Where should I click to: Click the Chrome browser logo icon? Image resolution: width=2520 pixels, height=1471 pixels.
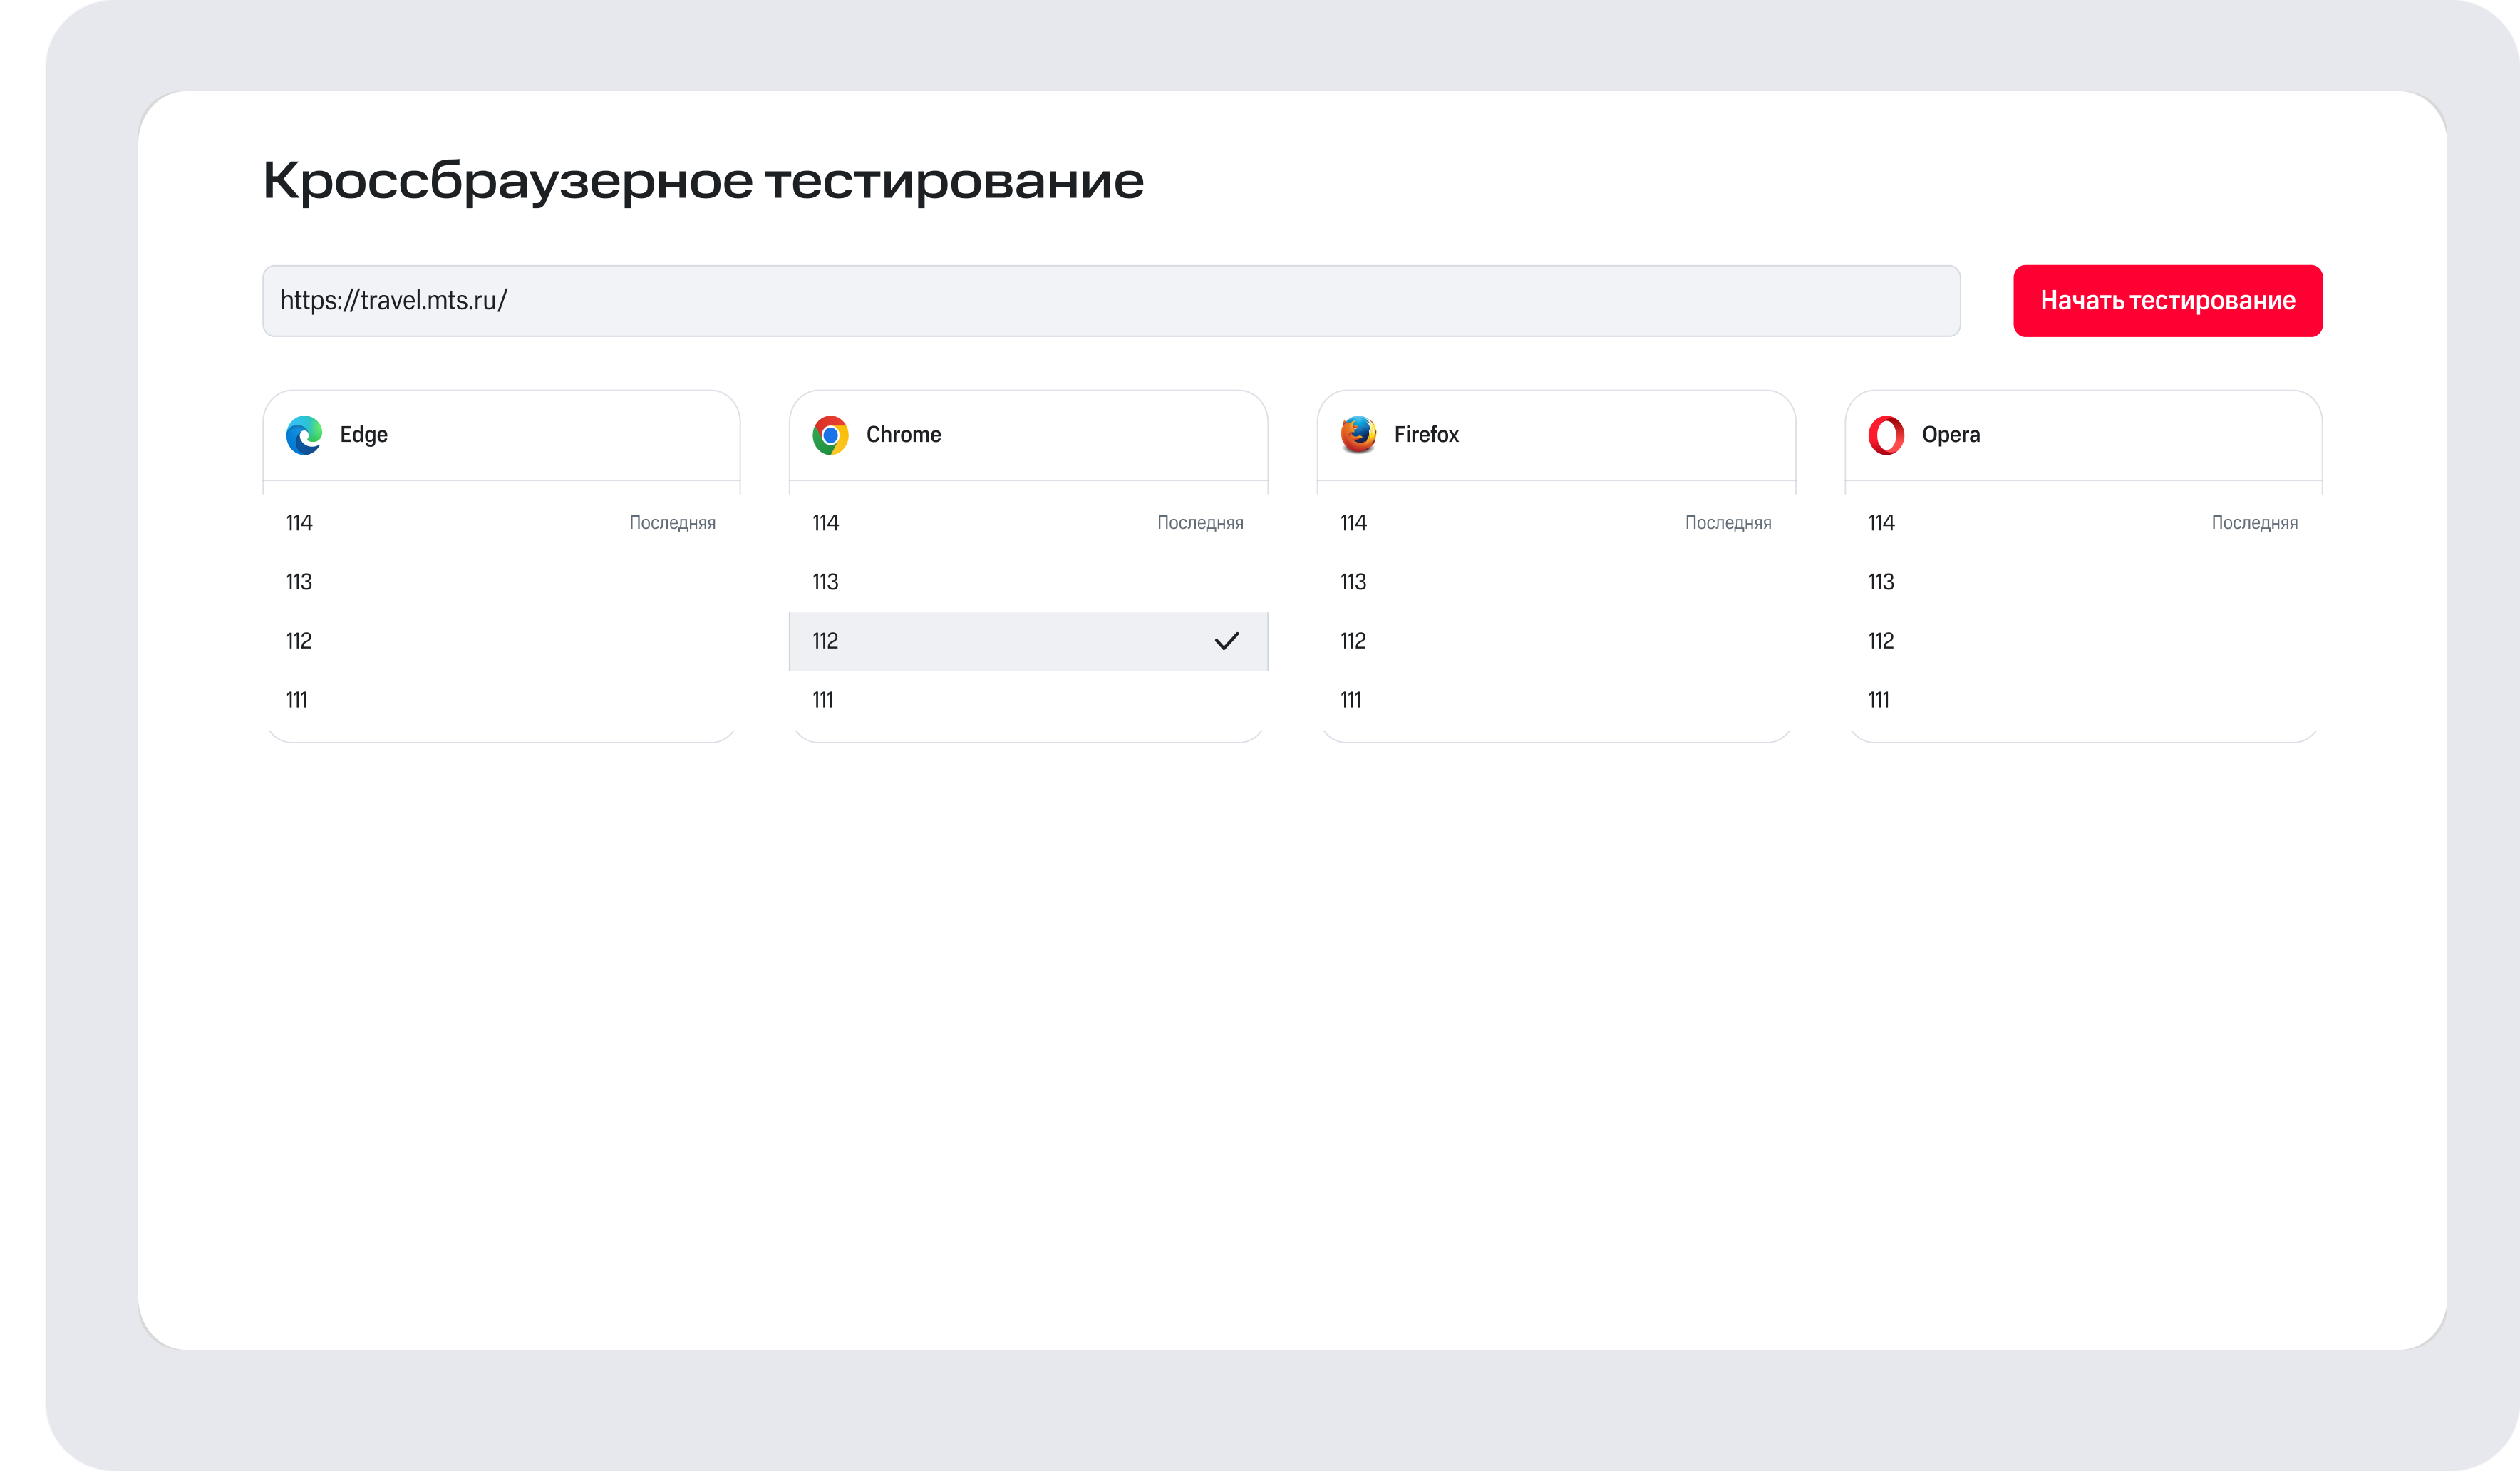tap(830, 435)
